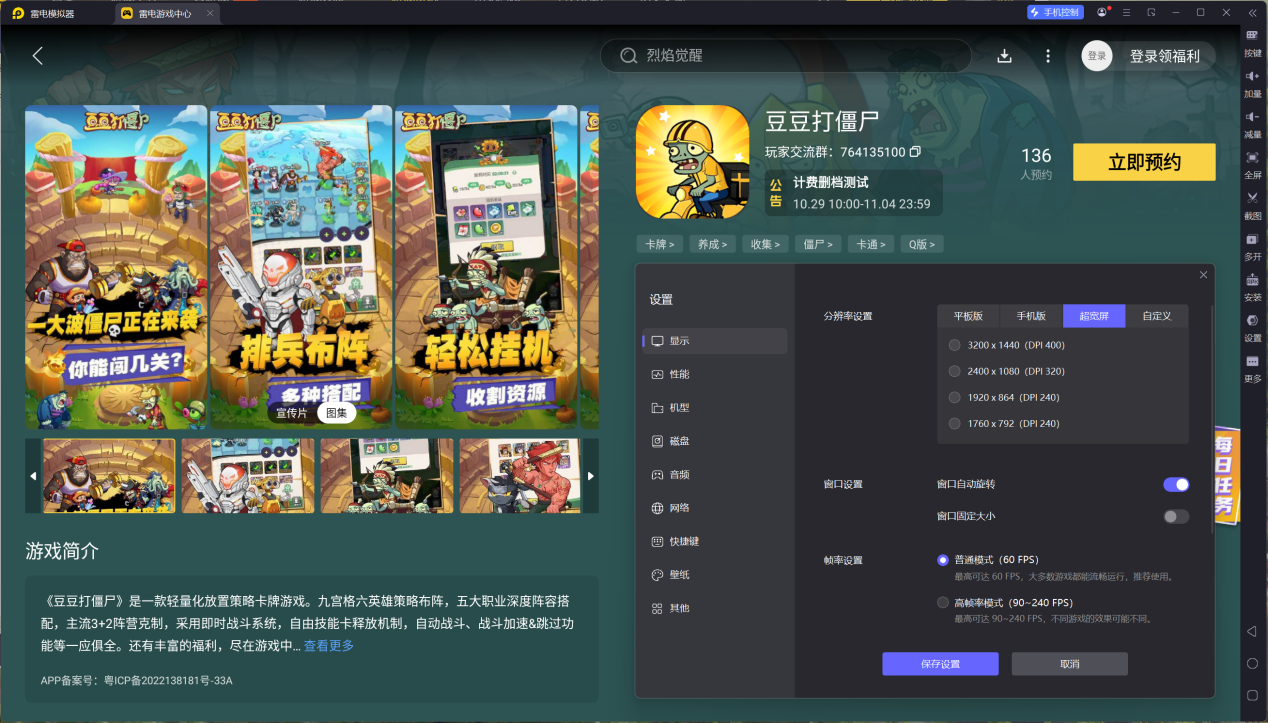The width and height of the screenshot is (1268, 723).
Task: Open the multi-instance (多开) sidebar tool
Action: [1252, 245]
